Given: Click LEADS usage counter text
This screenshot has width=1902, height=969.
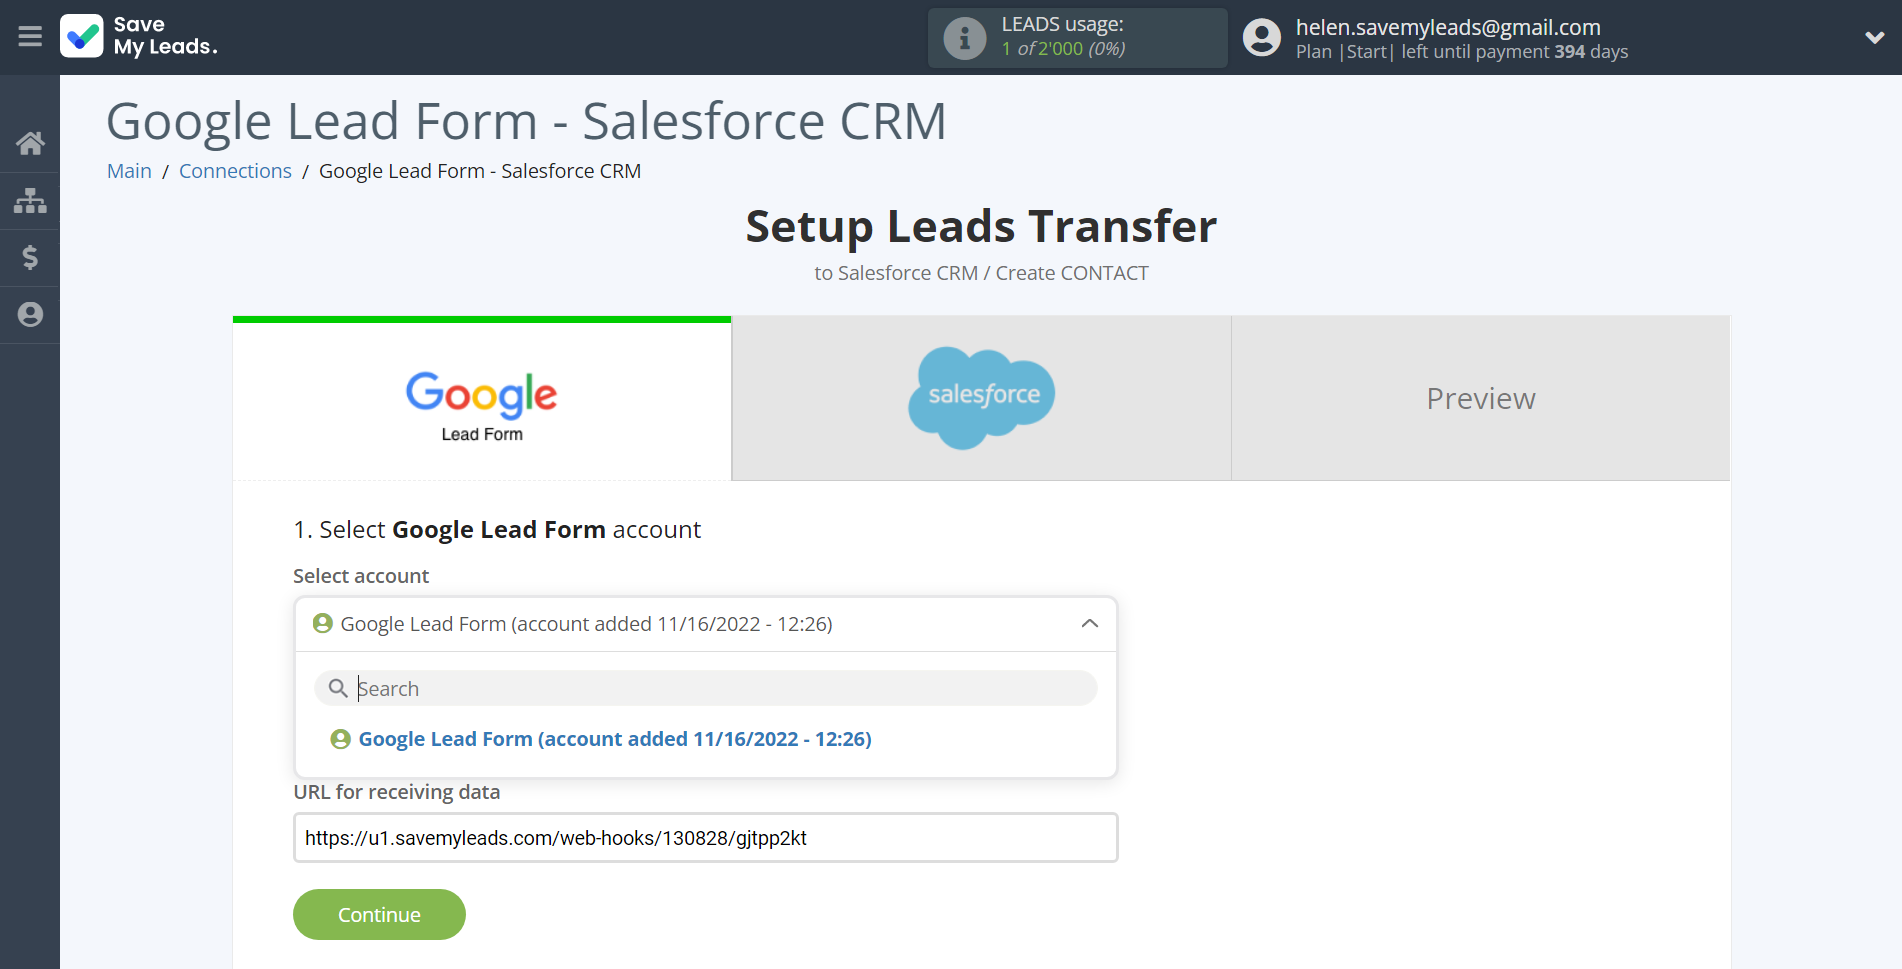Looking at the screenshot, I should 1063,49.
